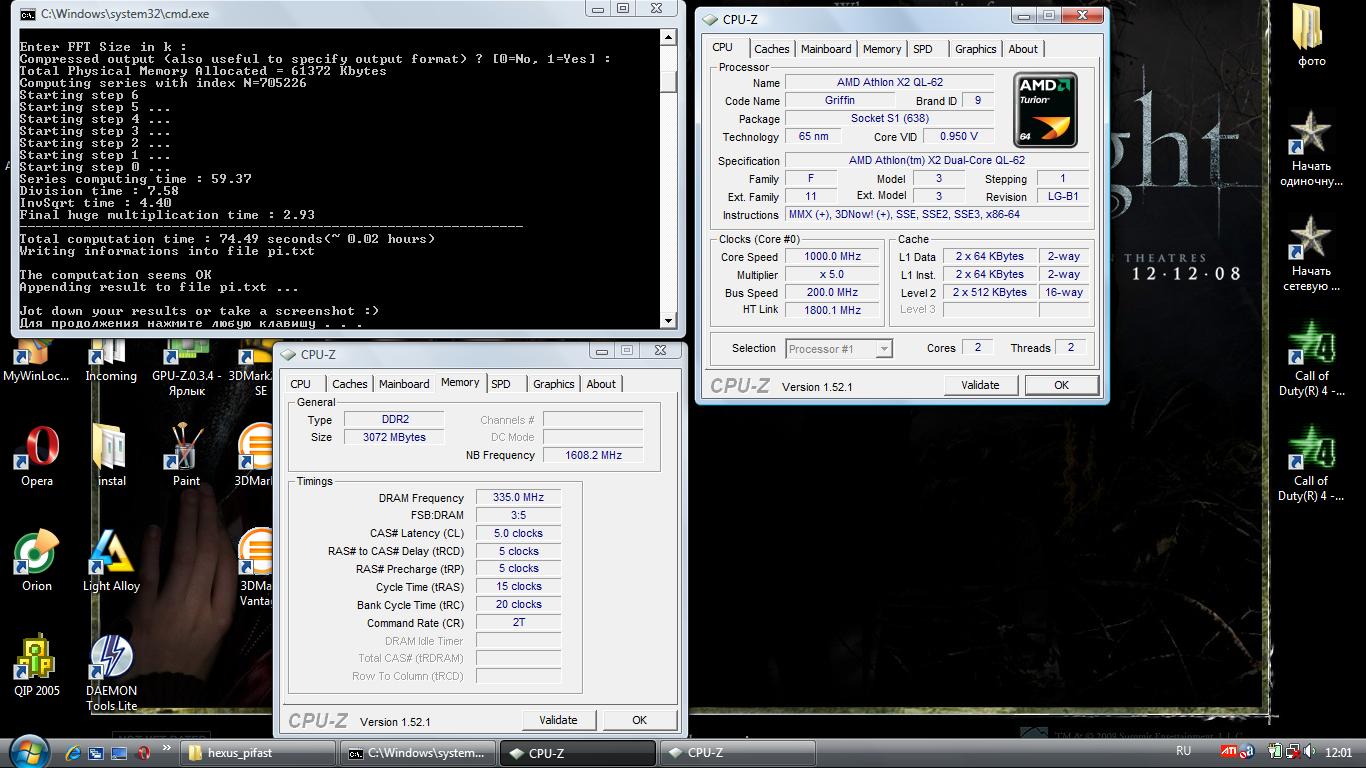1366x768 pixels.
Task: Click the cmd.exe title bar icon
Action: [x=28, y=14]
